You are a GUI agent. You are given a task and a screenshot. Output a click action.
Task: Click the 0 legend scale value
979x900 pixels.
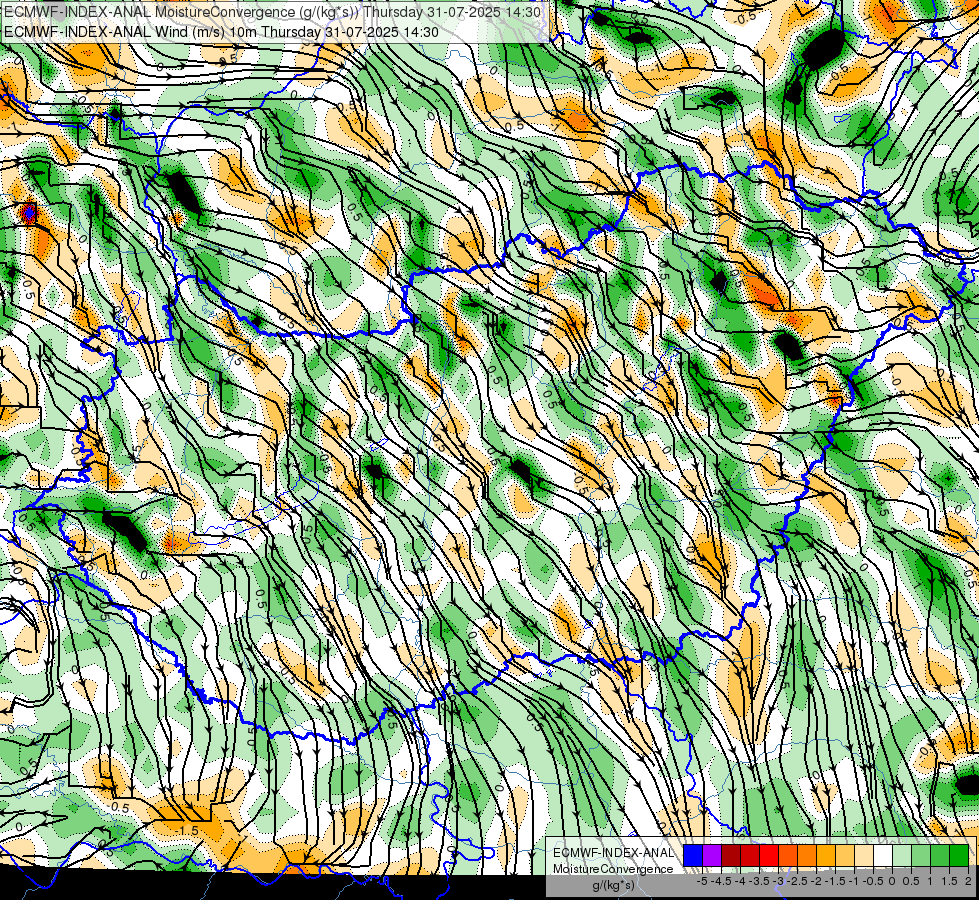coord(892,881)
